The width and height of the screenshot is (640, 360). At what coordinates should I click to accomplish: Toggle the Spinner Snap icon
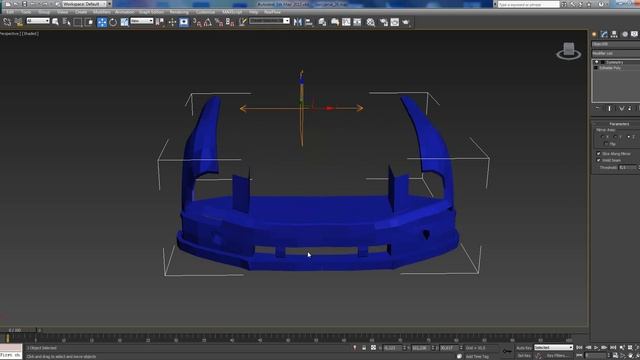click(230, 22)
